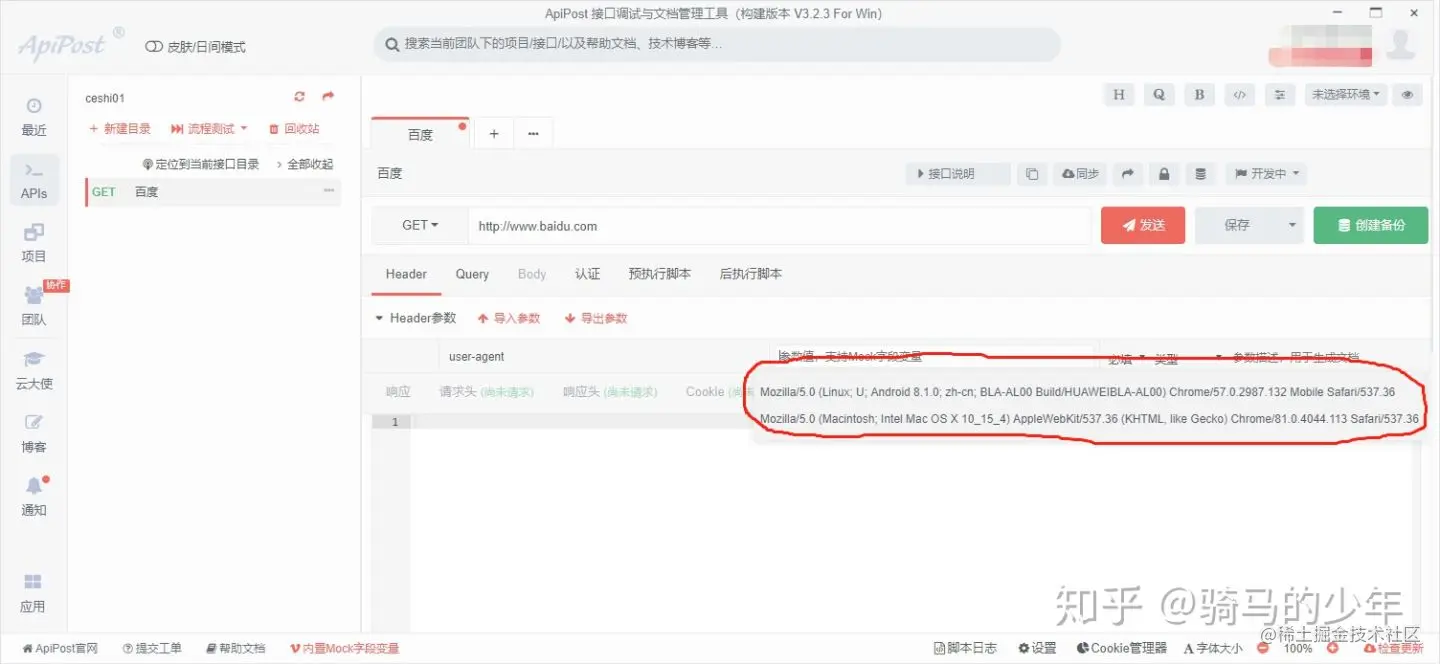This screenshot has width=1440, height=664.
Task: Switch to the 预执行脚本 tab
Action: (659, 274)
